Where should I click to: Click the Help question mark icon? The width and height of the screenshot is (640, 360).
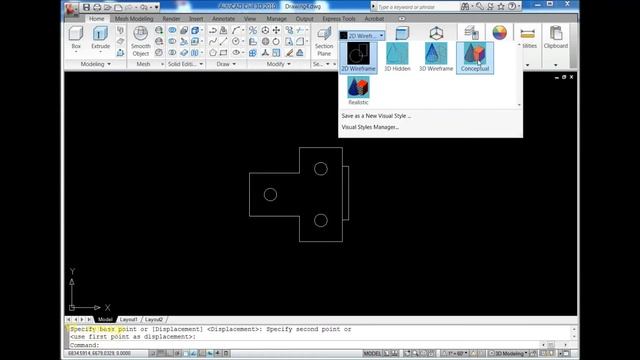(511, 7)
